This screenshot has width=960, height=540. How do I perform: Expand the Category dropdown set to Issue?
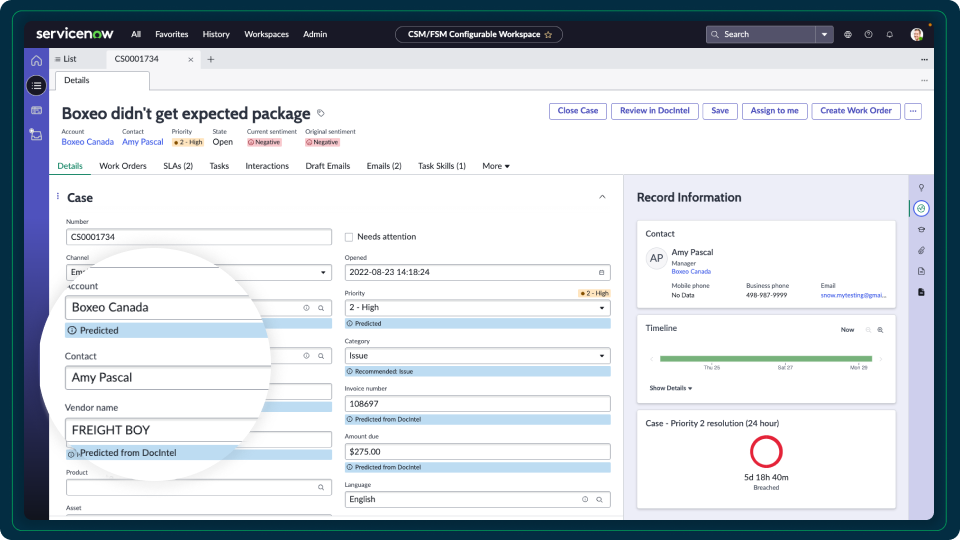tap(476, 356)
